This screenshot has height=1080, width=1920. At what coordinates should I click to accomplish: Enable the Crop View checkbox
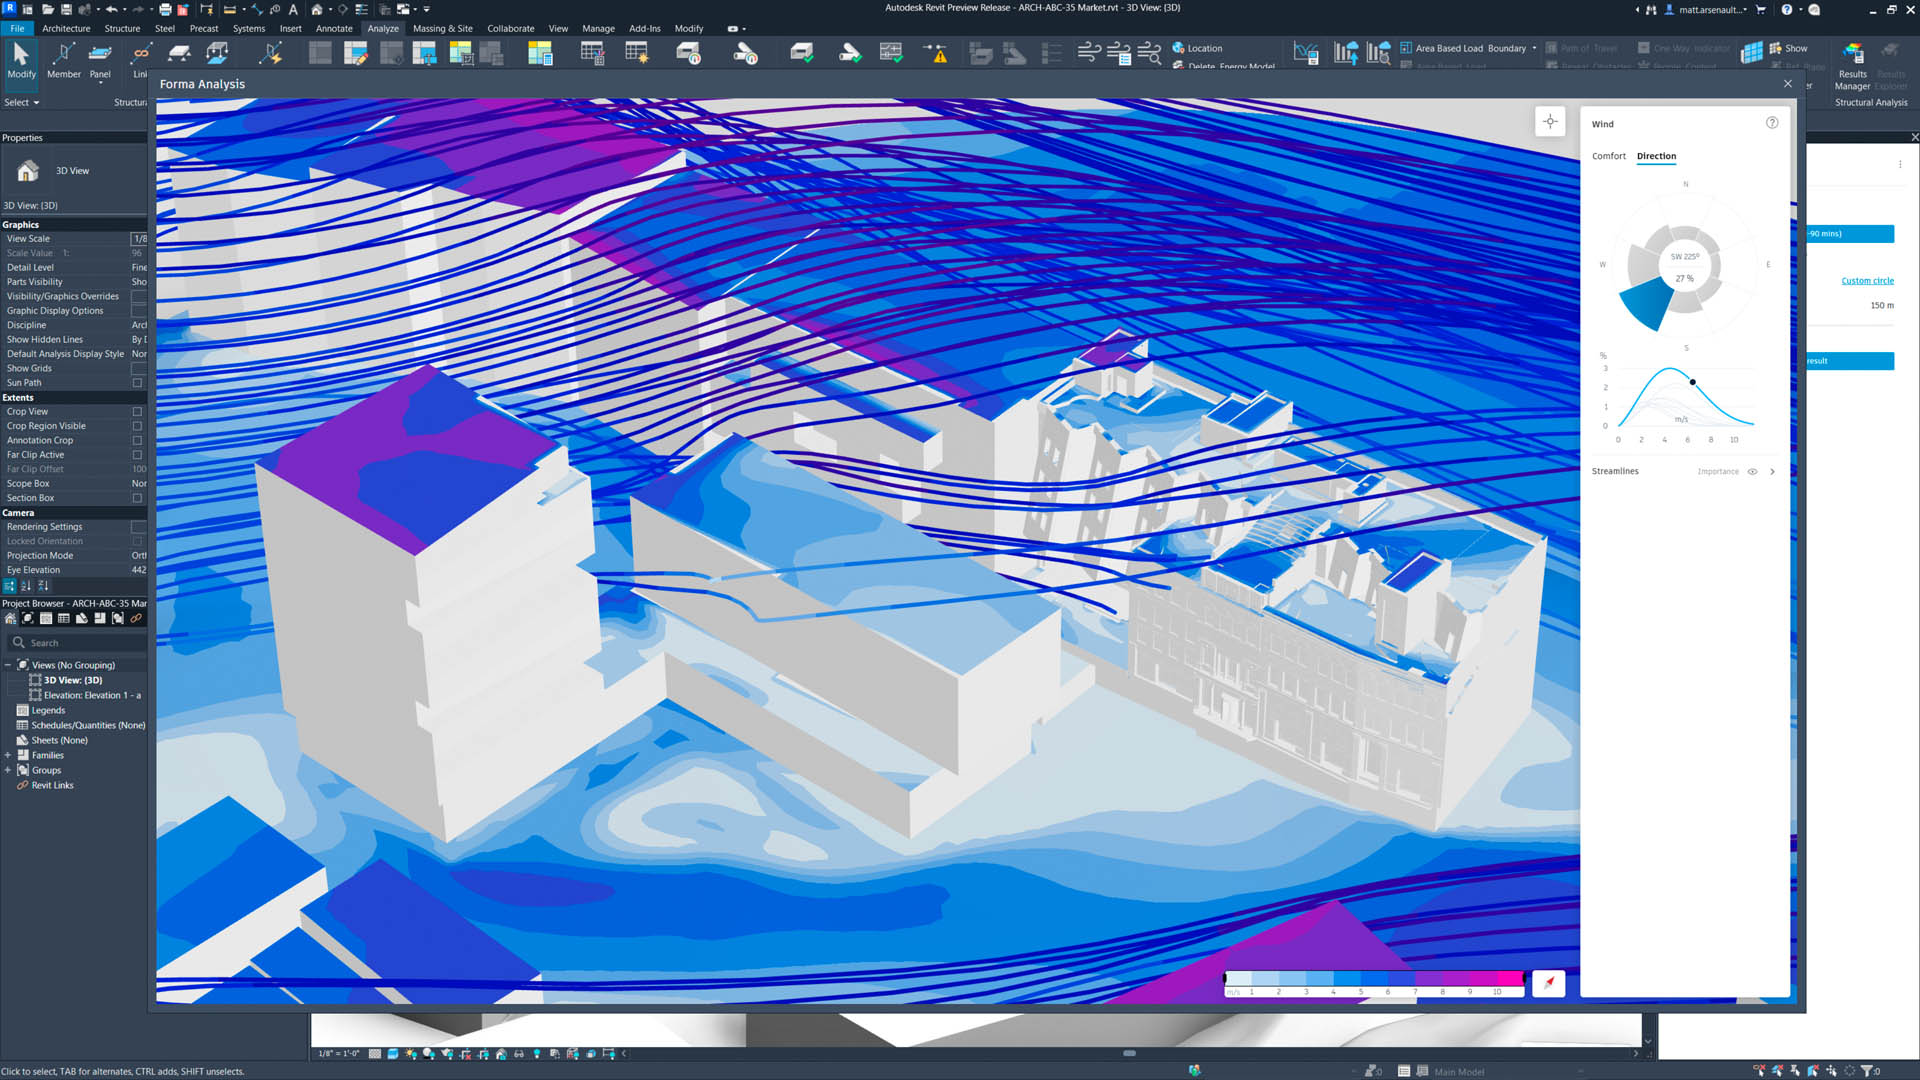point(137,411)
